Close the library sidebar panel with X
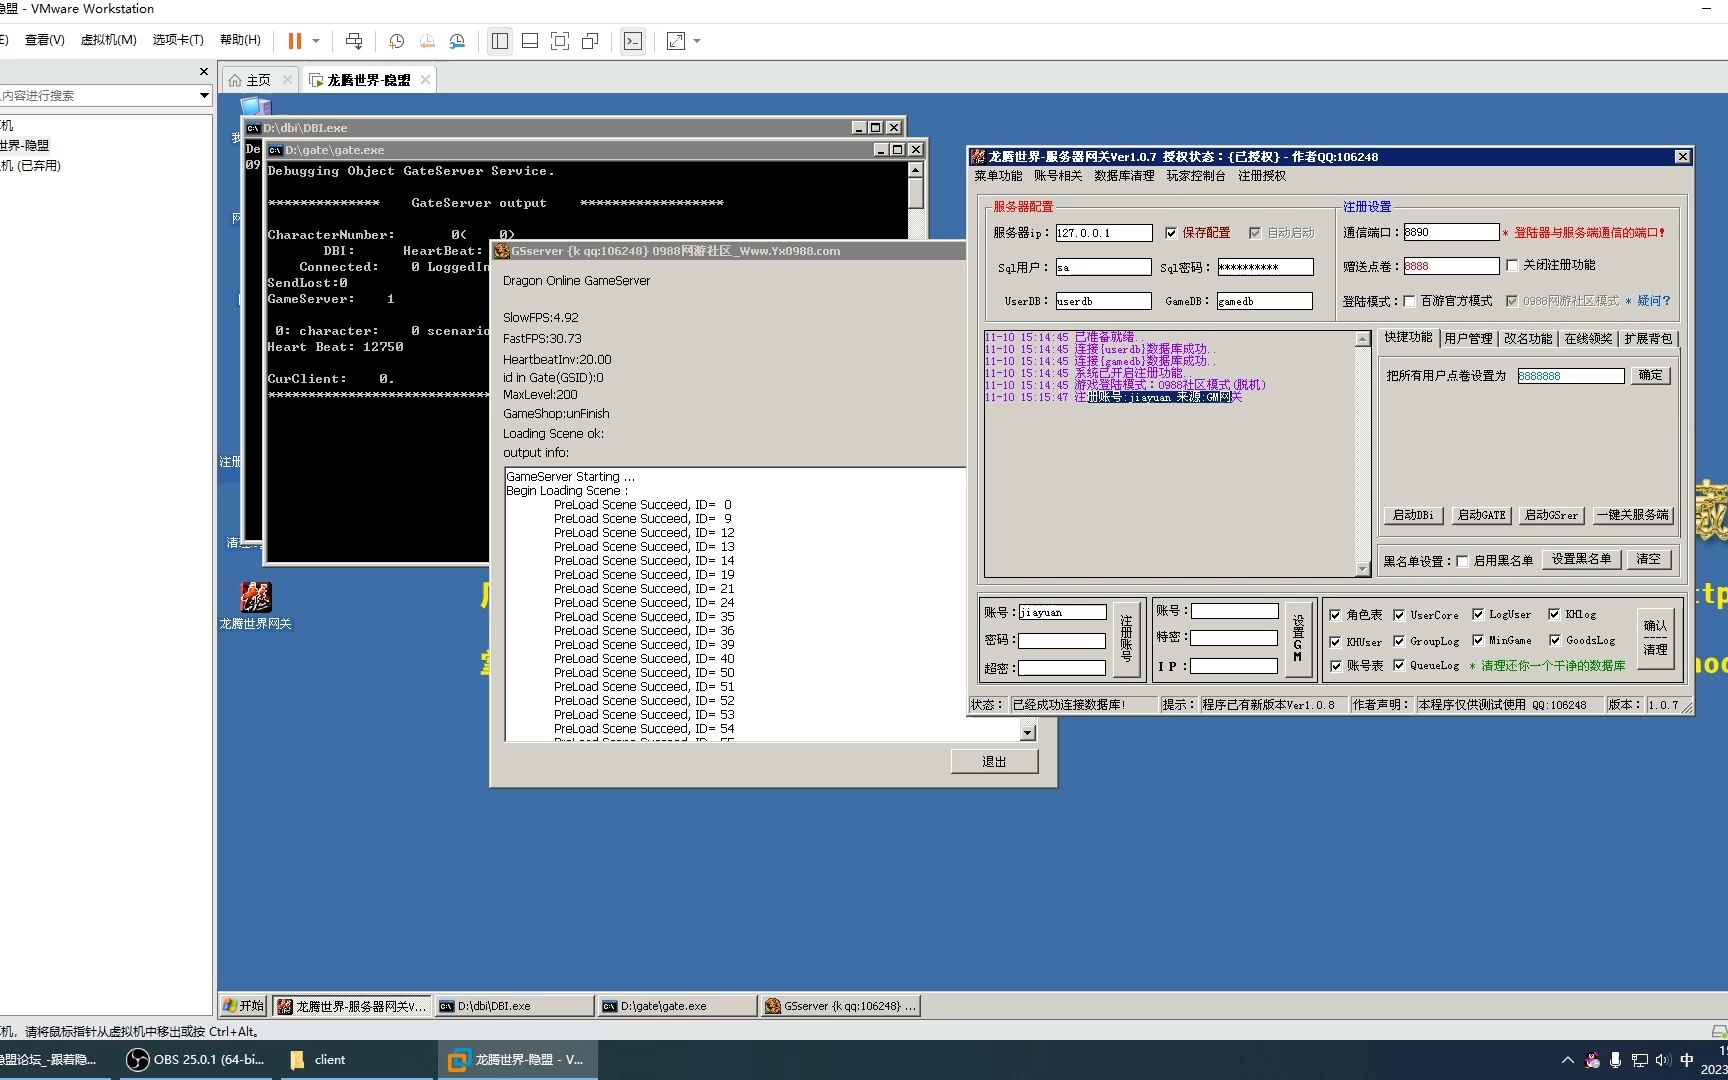 pyautogui.click(x=204, y=72)
